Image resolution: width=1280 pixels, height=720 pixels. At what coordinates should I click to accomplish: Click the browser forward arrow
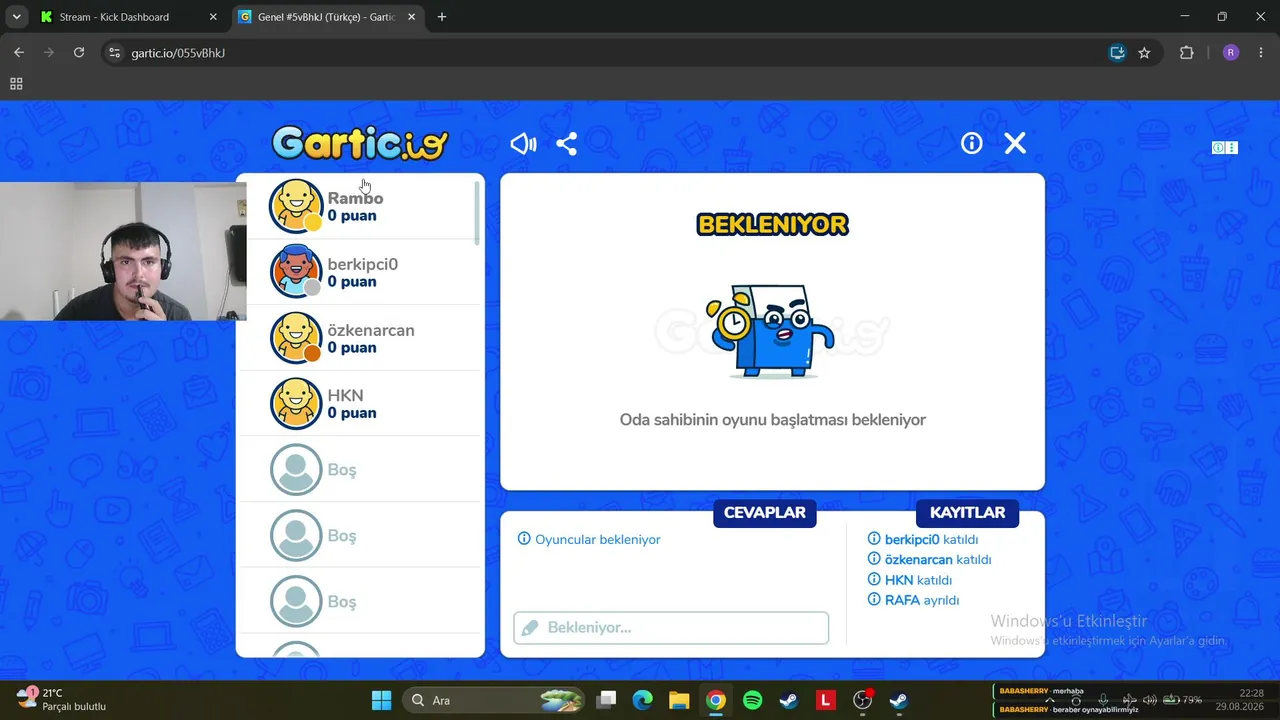[49, 53]
